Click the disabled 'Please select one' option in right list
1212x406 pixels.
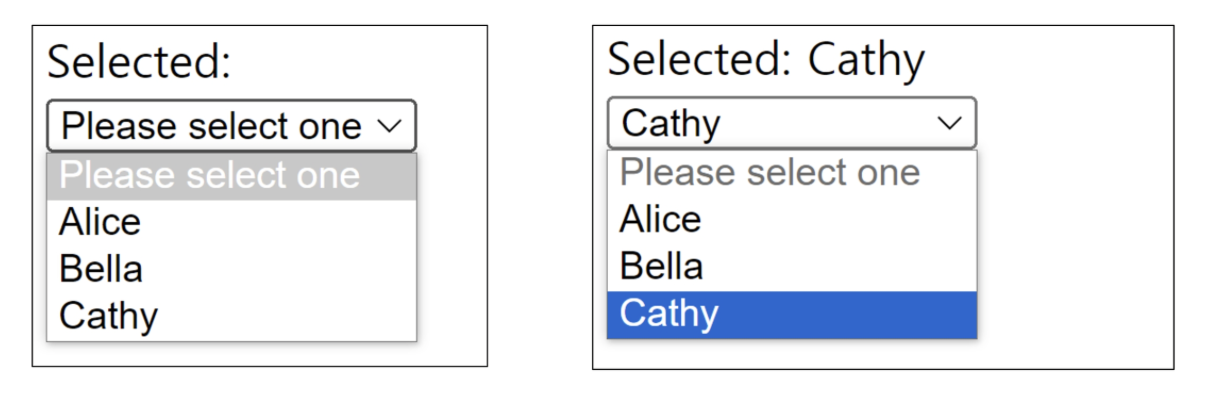[770, 173]
